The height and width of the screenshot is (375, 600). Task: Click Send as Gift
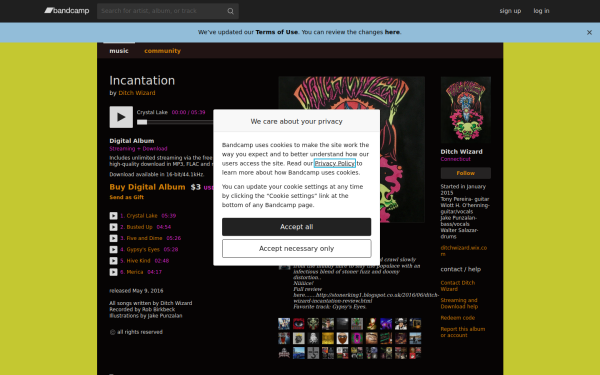127,197
